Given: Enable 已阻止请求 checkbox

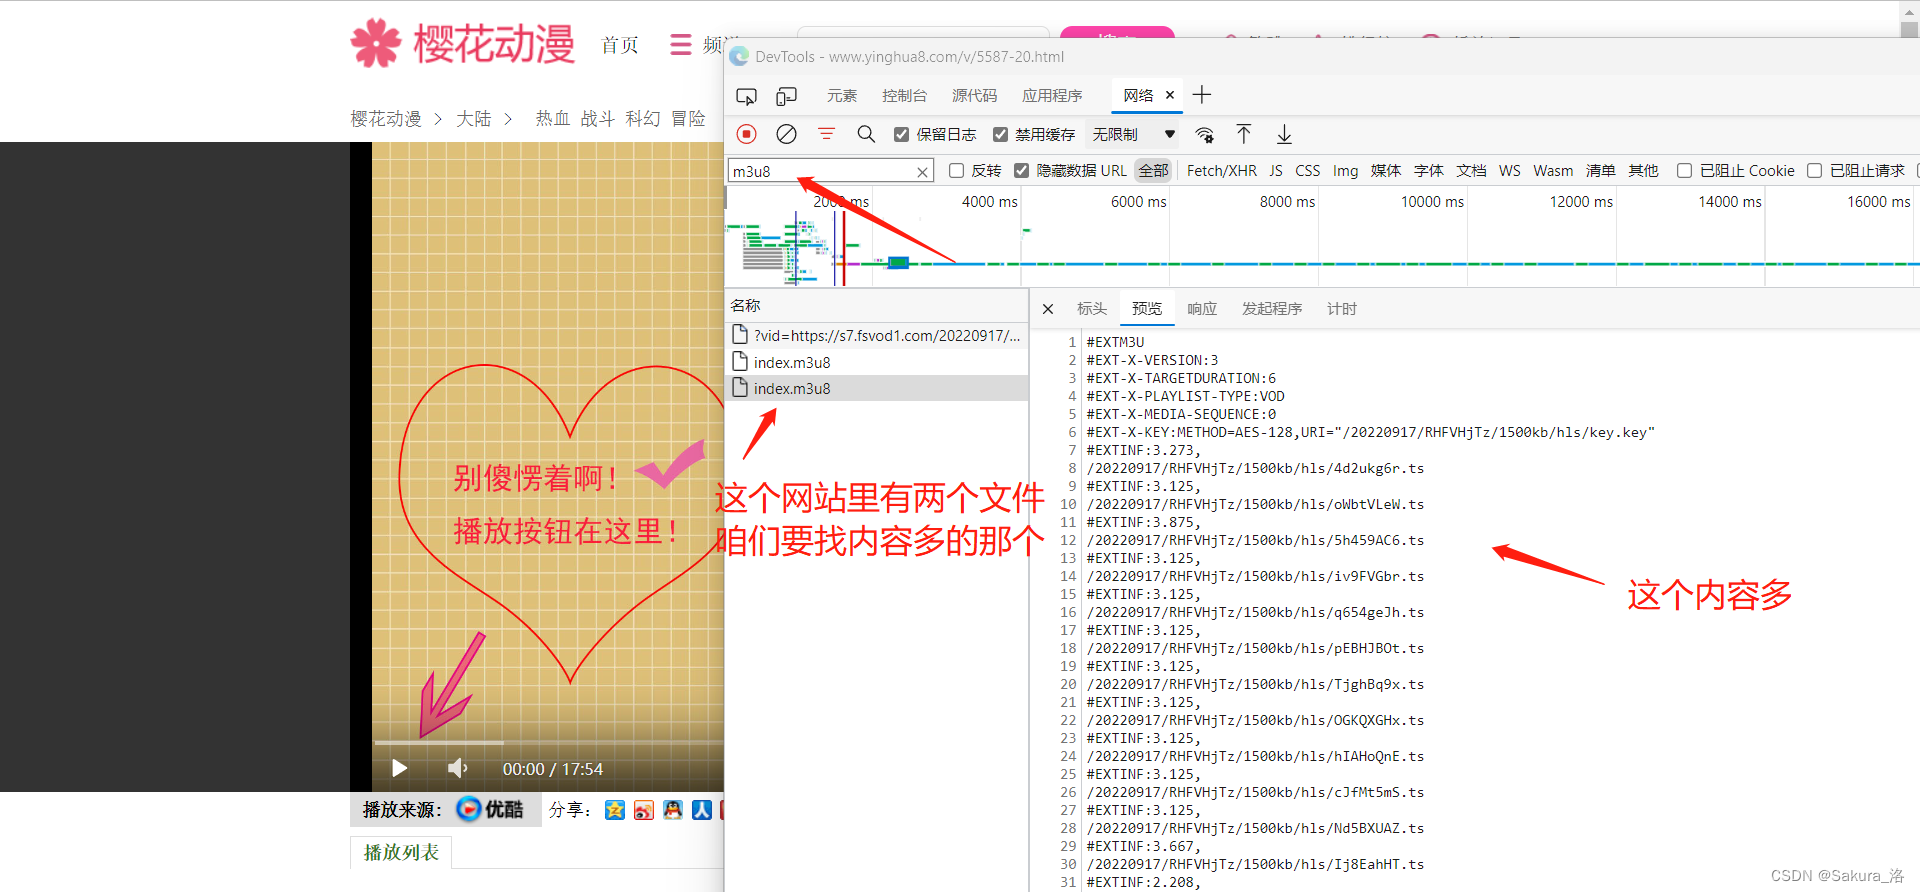Looking at the screenshot, I should [x=1814, y=171].
